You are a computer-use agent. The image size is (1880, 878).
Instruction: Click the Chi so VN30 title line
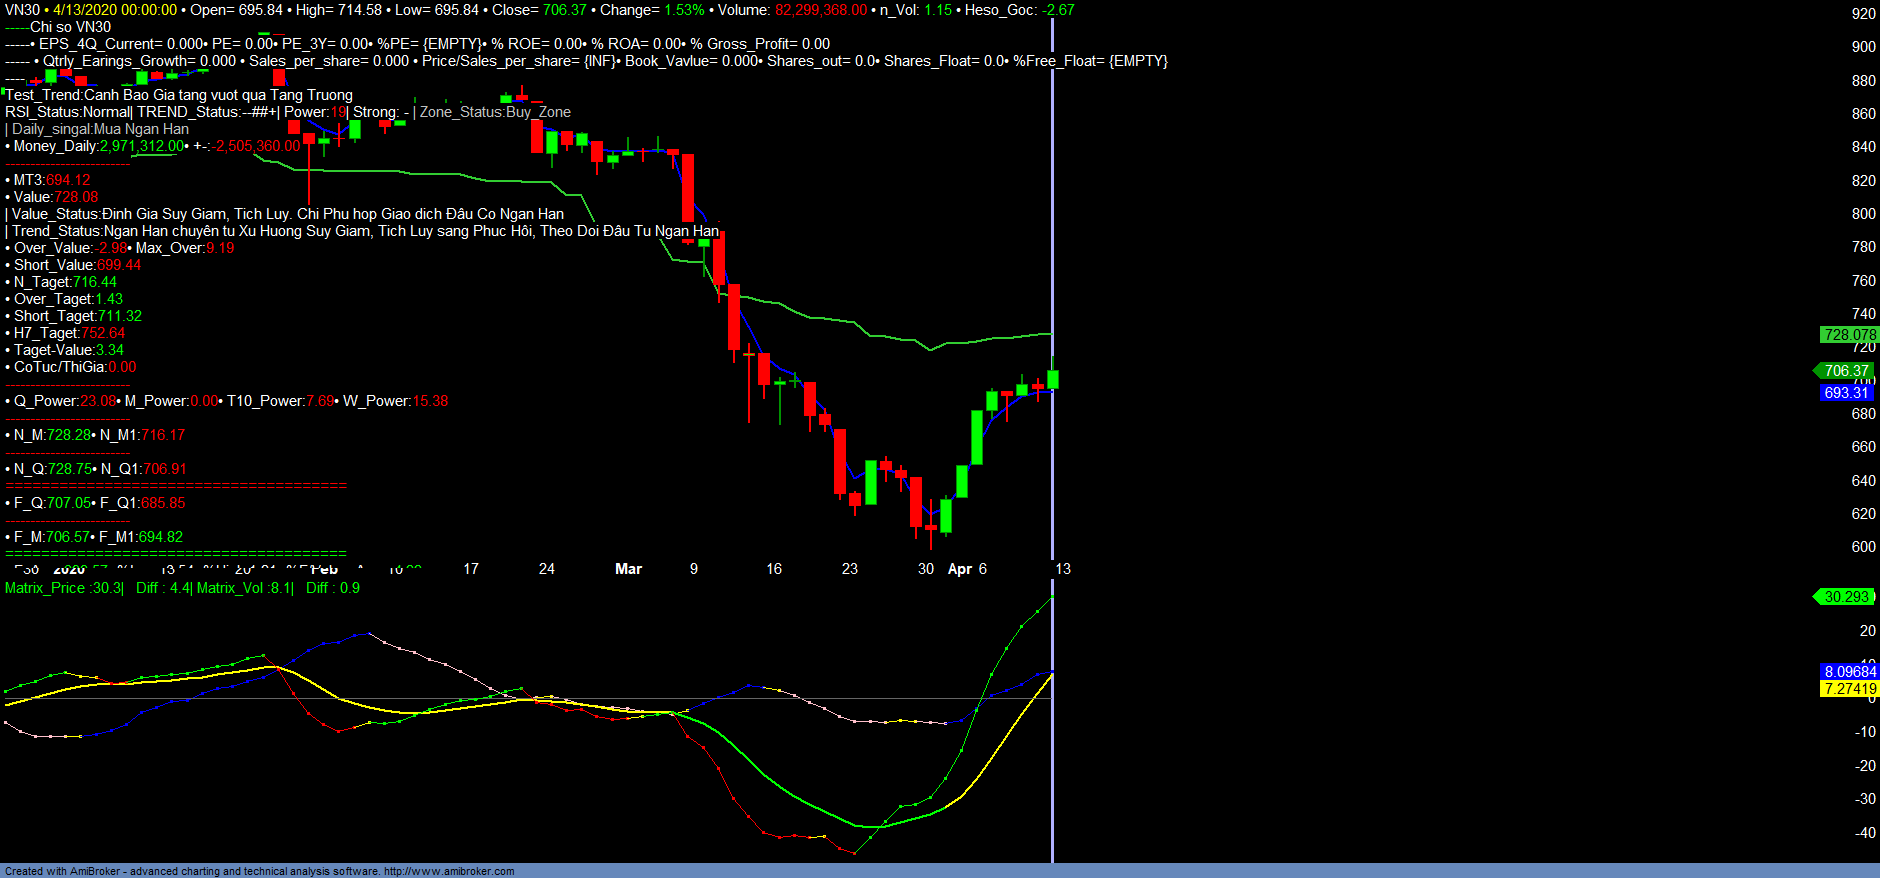pos(70,27)
